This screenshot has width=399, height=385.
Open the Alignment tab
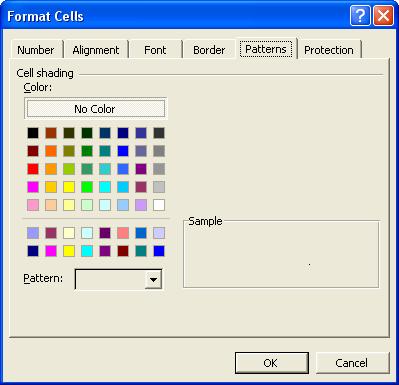coord(96,50)
